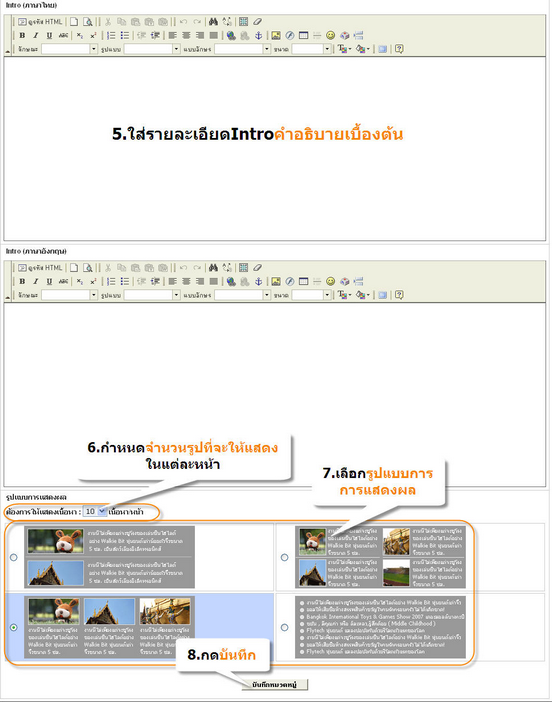
Task: Click the บันทึกหมวดหมู่ save button
Action: click(x=274, y=685)
